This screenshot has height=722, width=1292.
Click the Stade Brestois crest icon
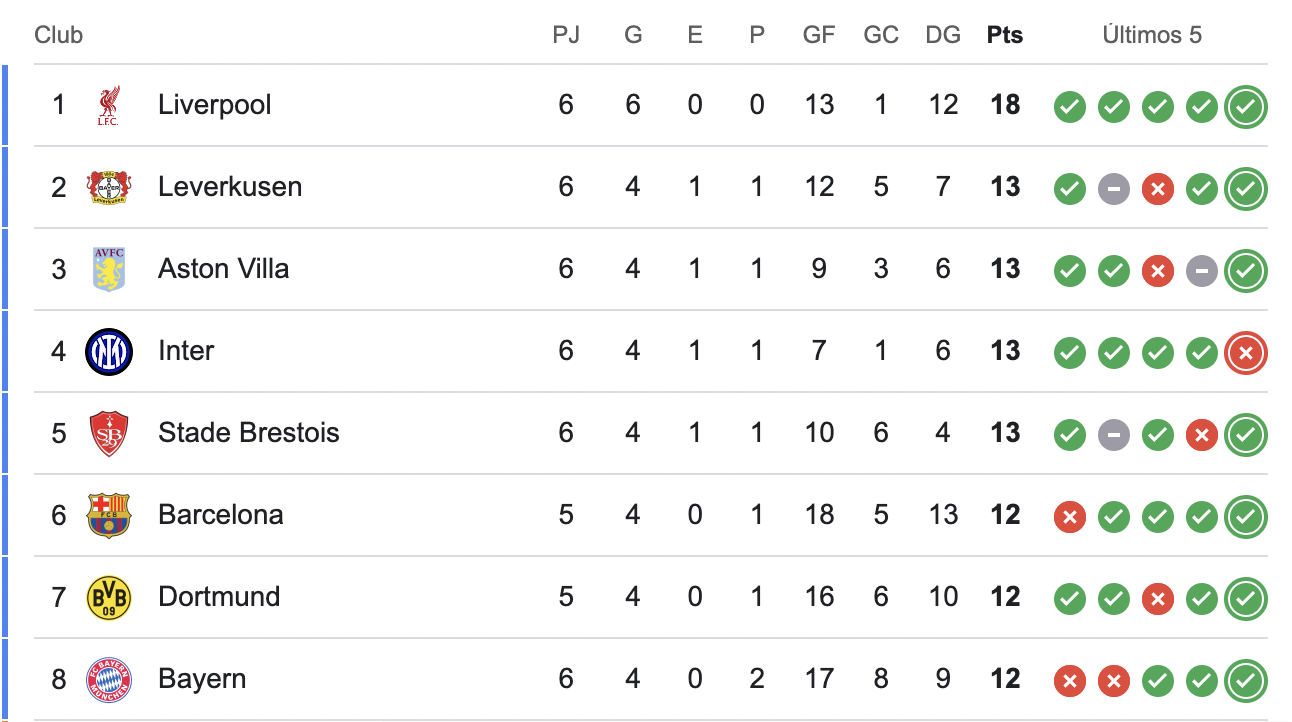(109, 433)
